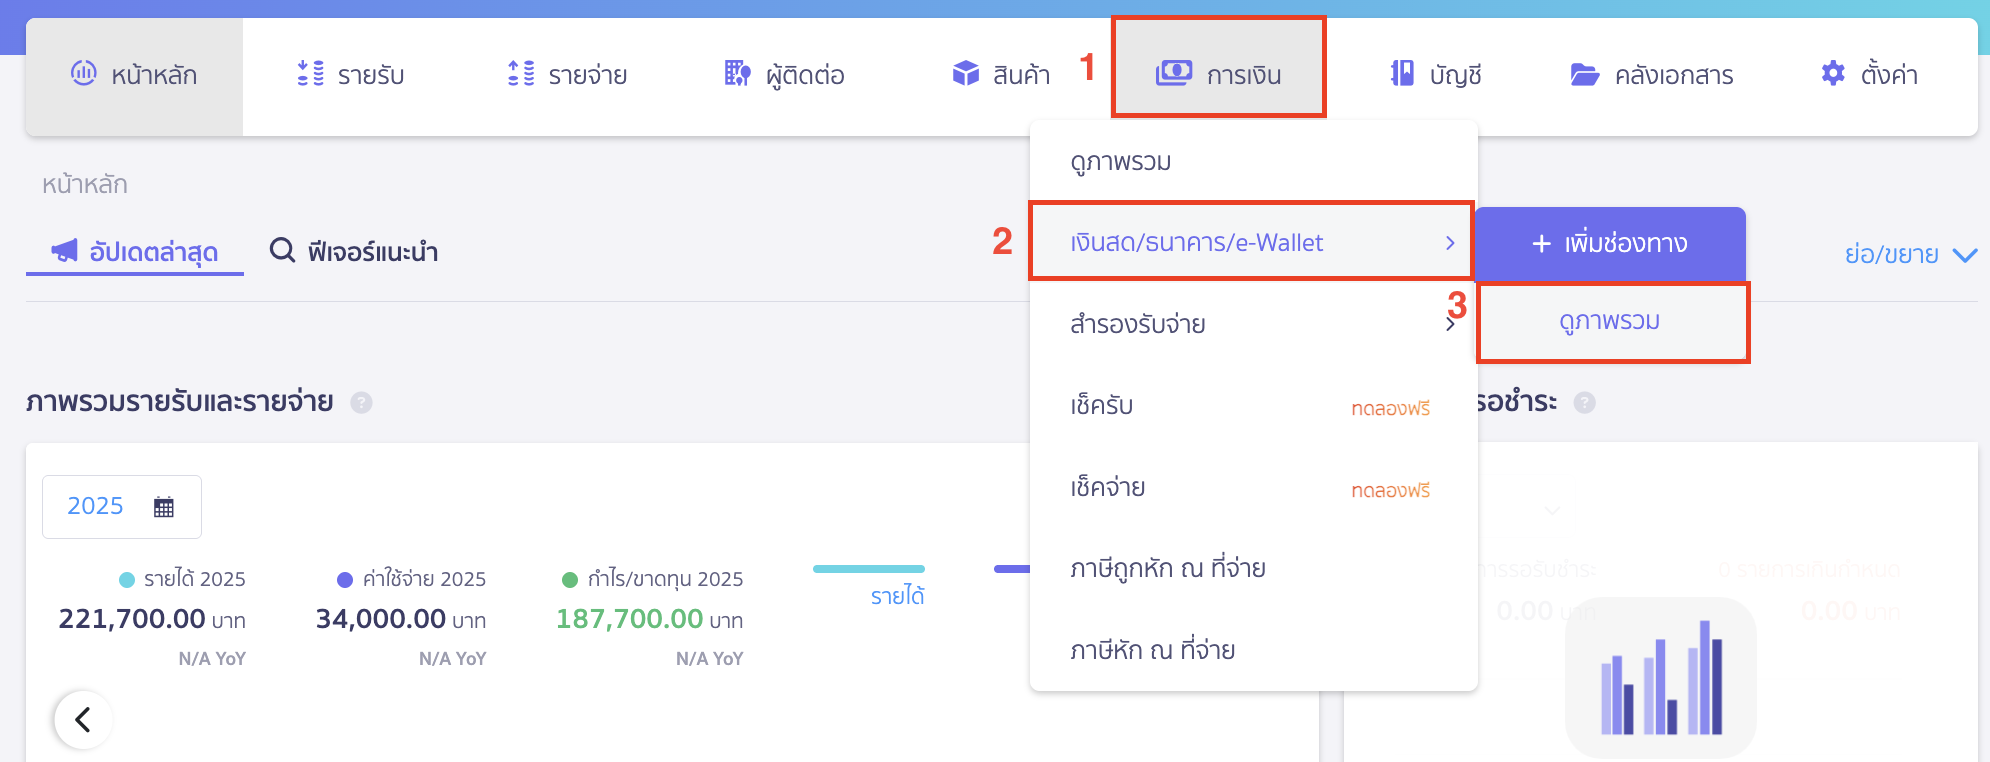This screenshot has height=762, width=1990.
Task: Click the กำไร/ขาดทุน 2025 legend entry
Action: click(653, 579)
